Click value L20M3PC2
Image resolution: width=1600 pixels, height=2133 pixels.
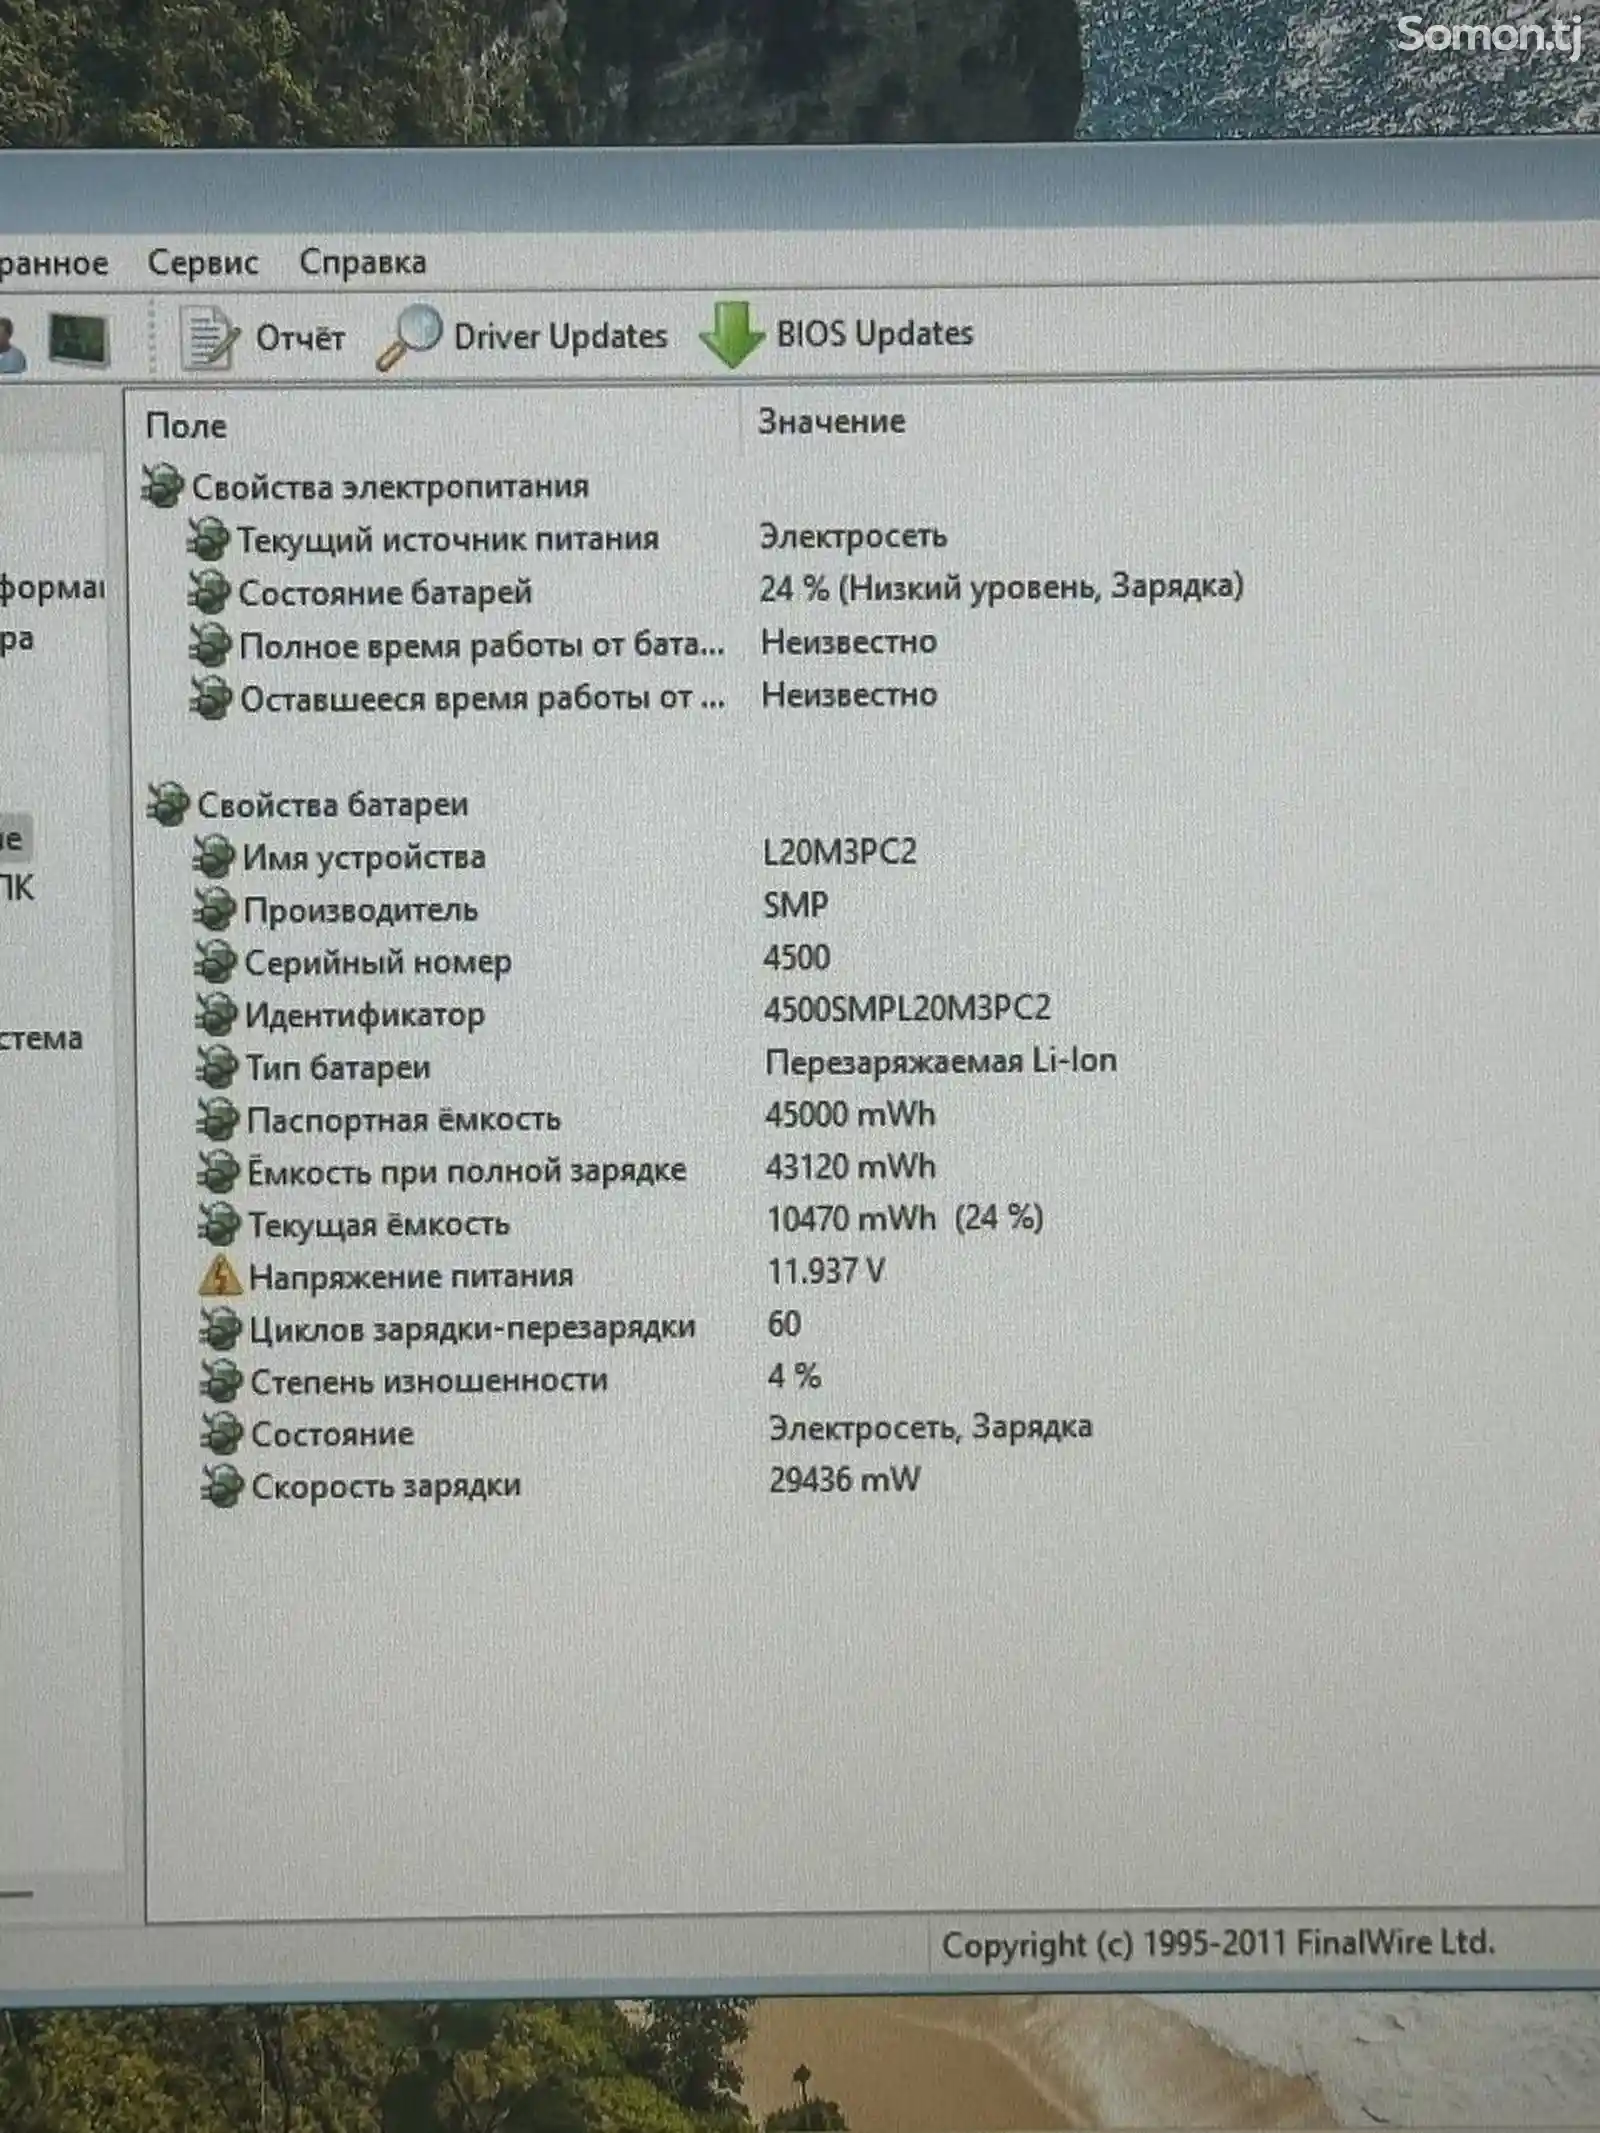coord(839,852)
